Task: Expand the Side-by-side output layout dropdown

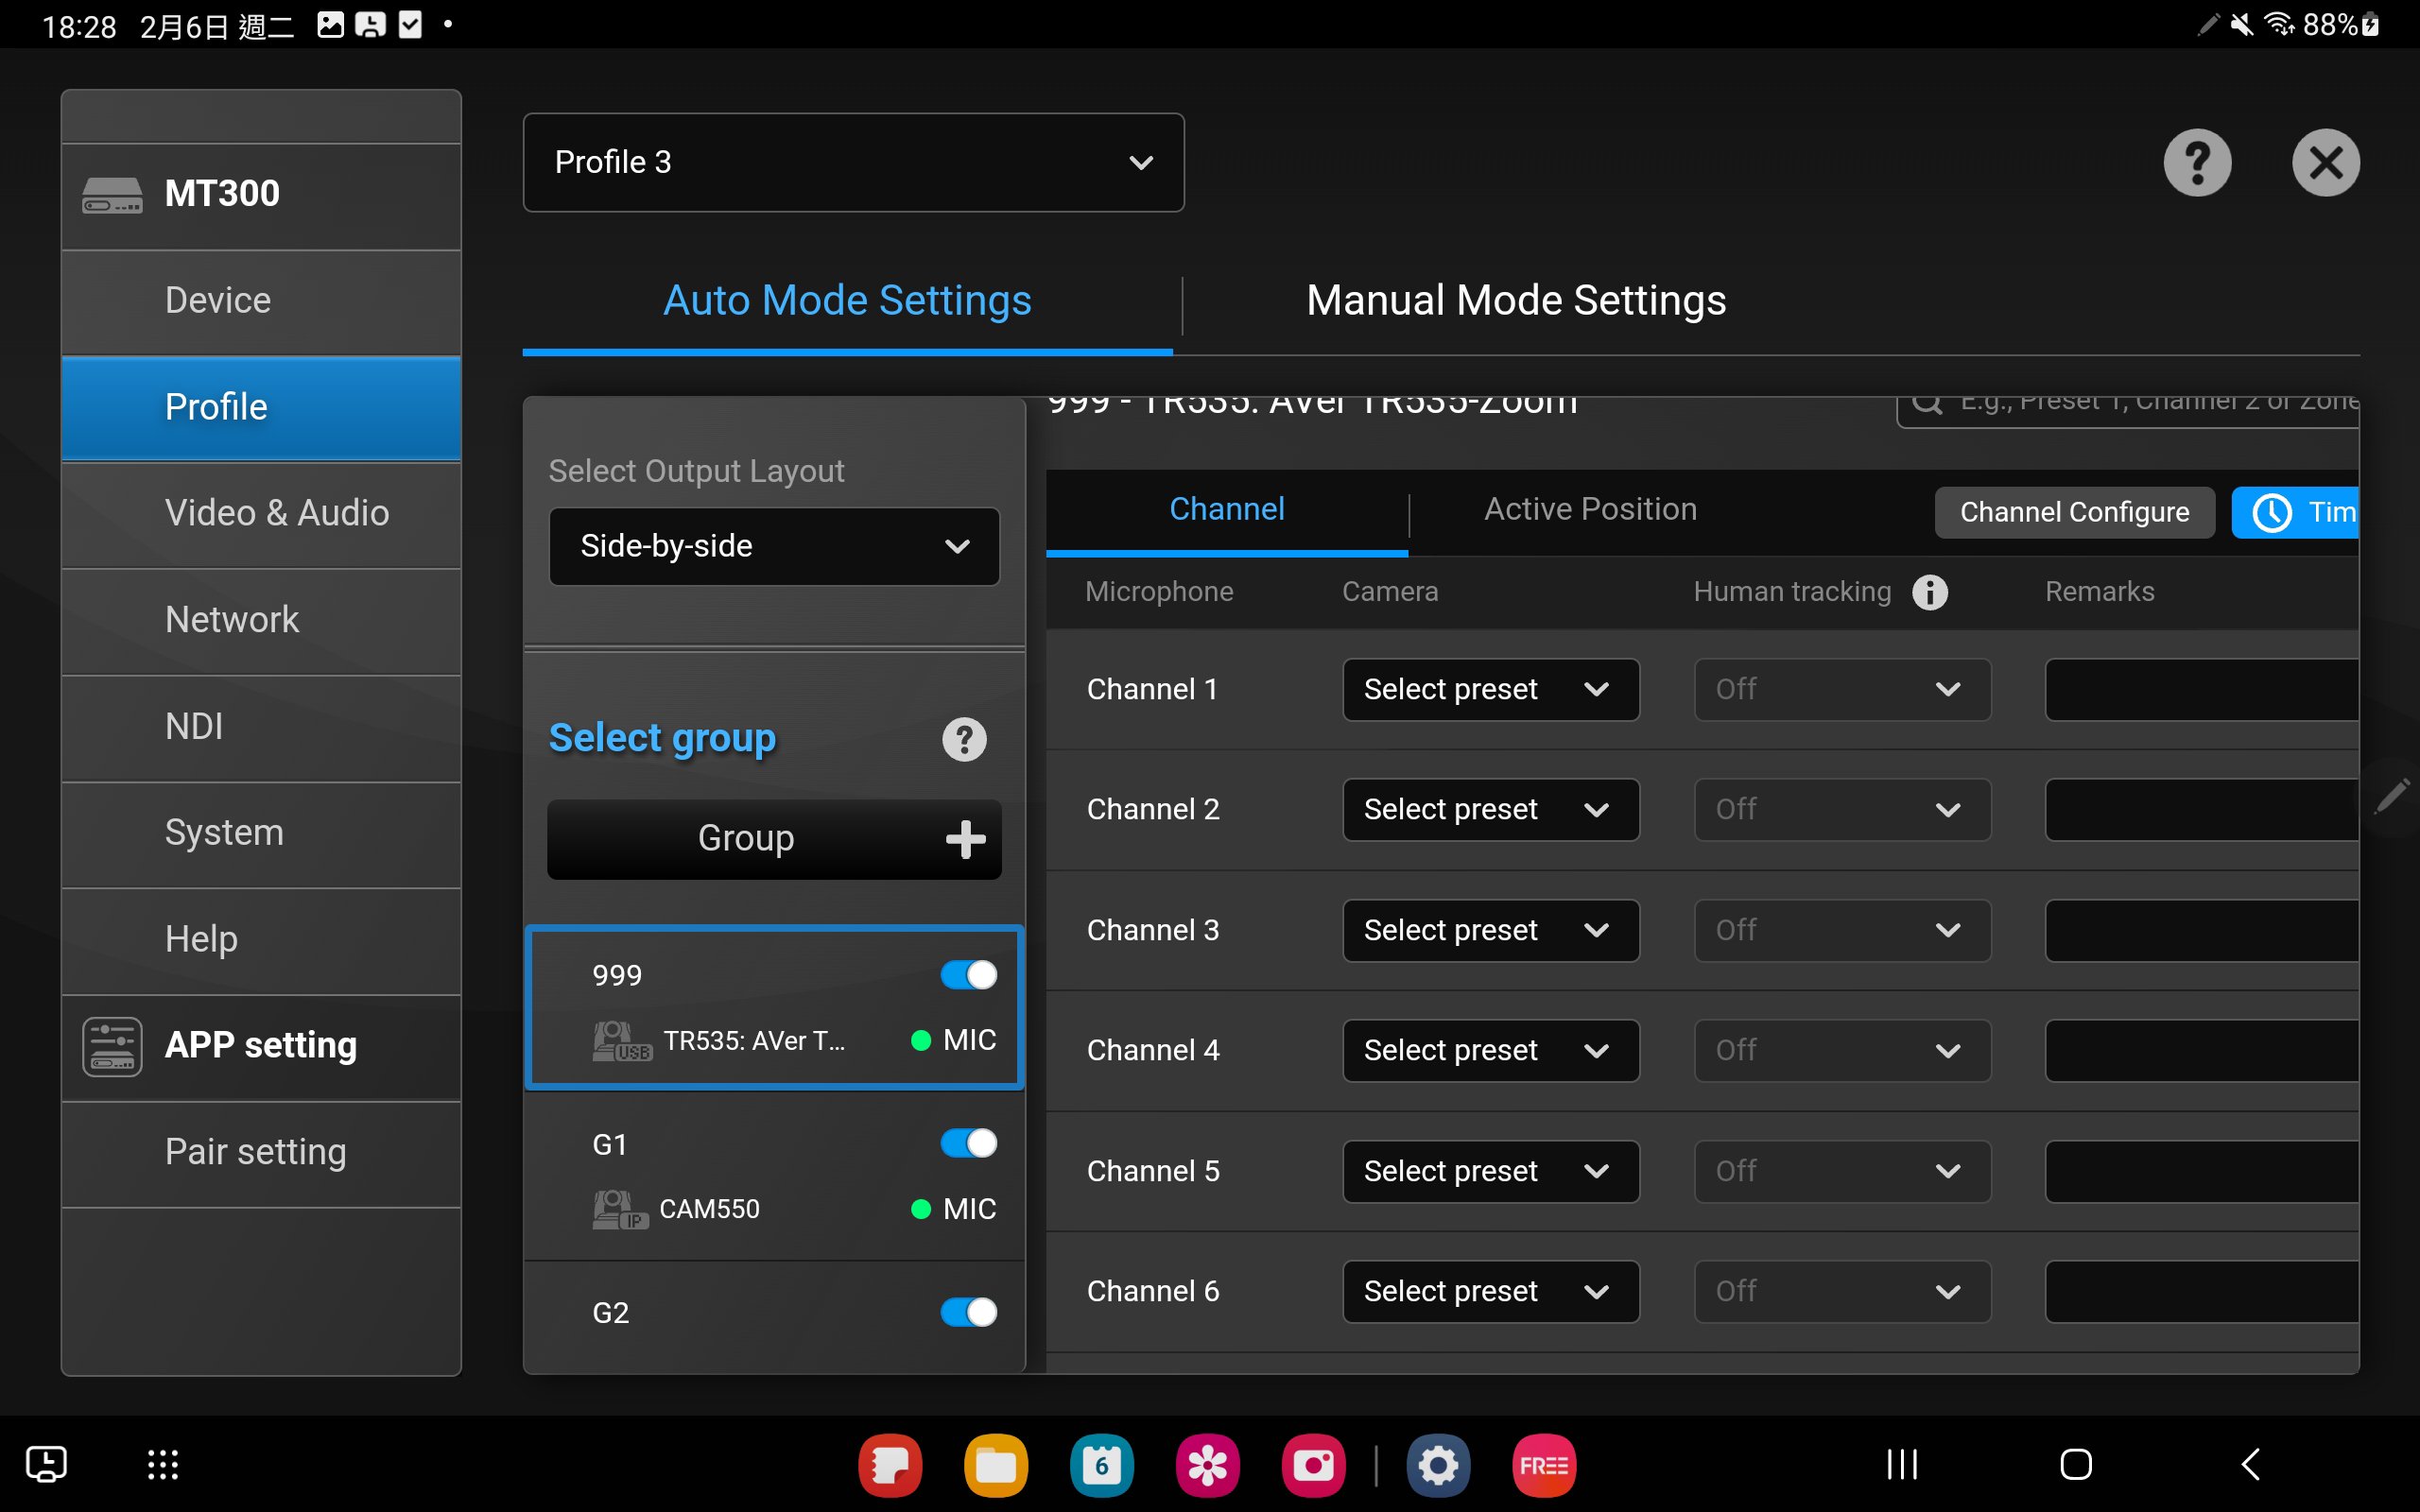Action: (774, 546)
